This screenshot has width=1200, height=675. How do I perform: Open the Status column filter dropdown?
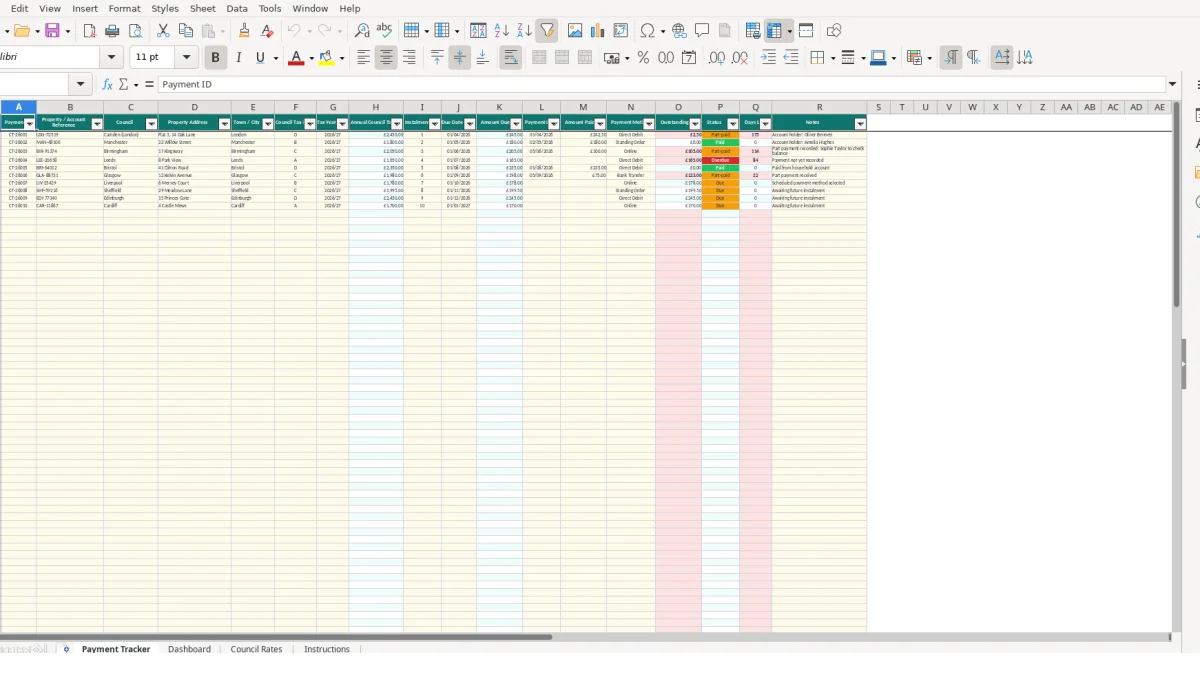pyautogui.click(x=733, y=124)
